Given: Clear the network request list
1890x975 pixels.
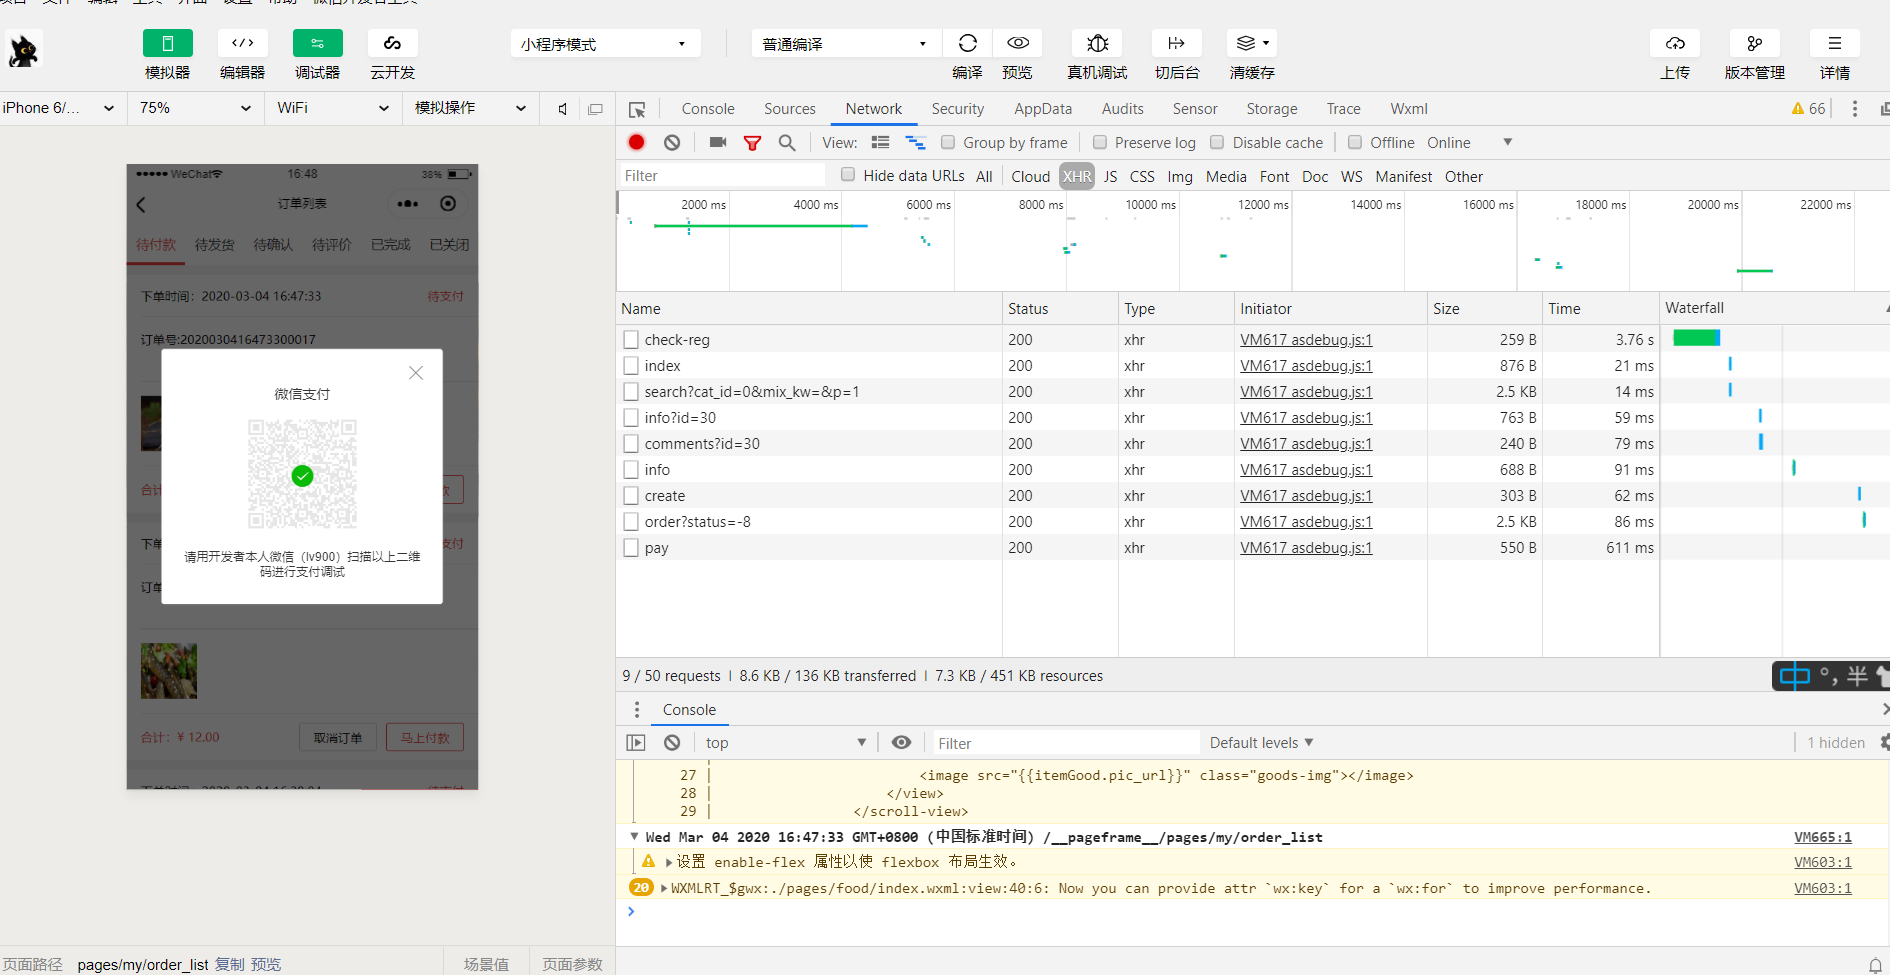Looking at the screenshot, I should pos(672,142).
